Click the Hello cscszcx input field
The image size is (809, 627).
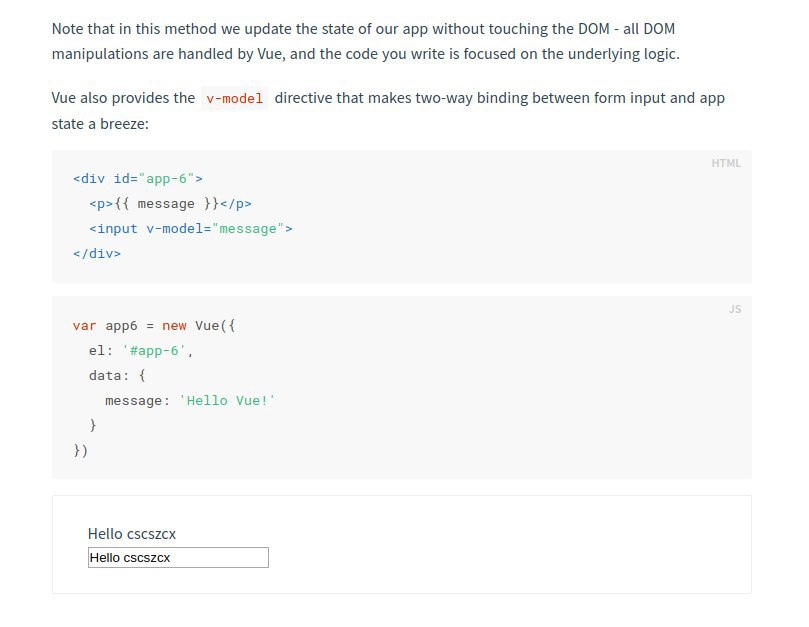(x=178, y=557)
